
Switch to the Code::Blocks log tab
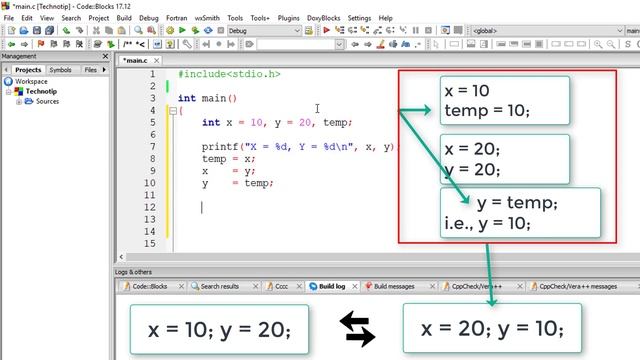150,287
